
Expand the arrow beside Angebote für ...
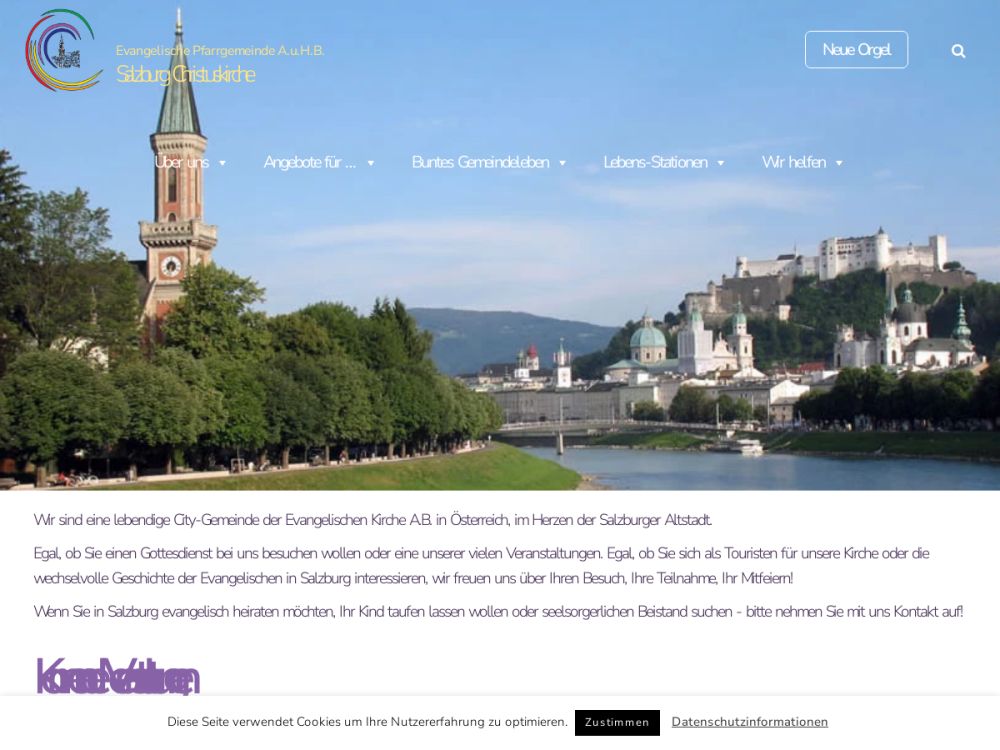370,163
